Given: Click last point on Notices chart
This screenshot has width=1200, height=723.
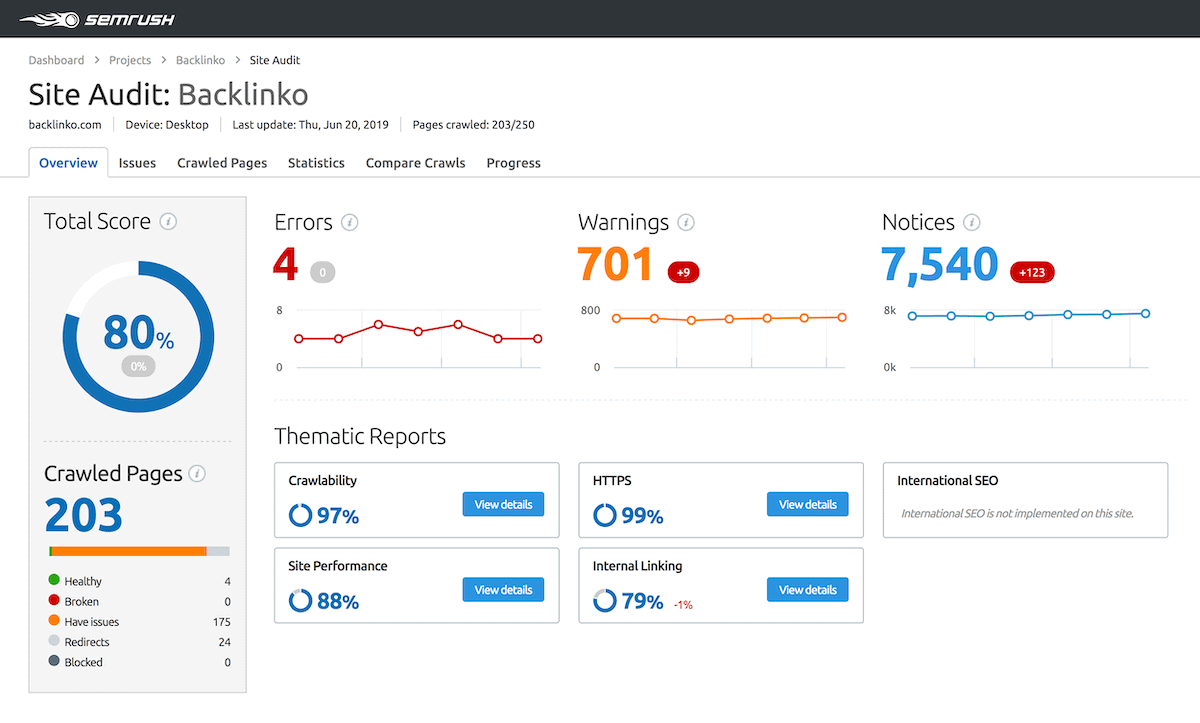Looking at the screenshot, I should coord(1145,313).
